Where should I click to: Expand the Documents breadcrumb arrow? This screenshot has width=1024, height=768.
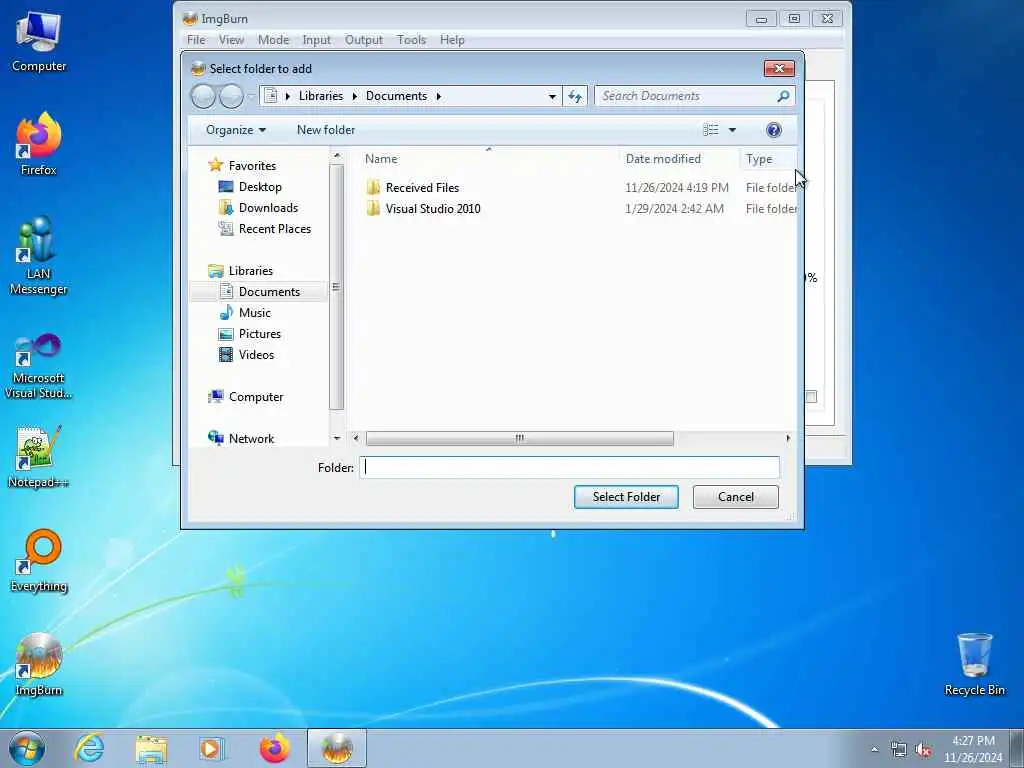[x=439, y=96]
